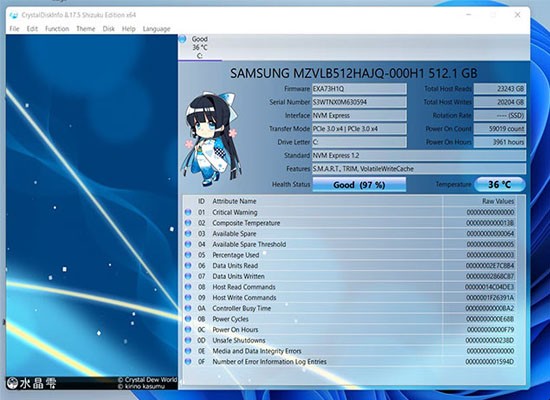Click the kirino kasumu credit link
550x400 pixels.
click(141, 386)
